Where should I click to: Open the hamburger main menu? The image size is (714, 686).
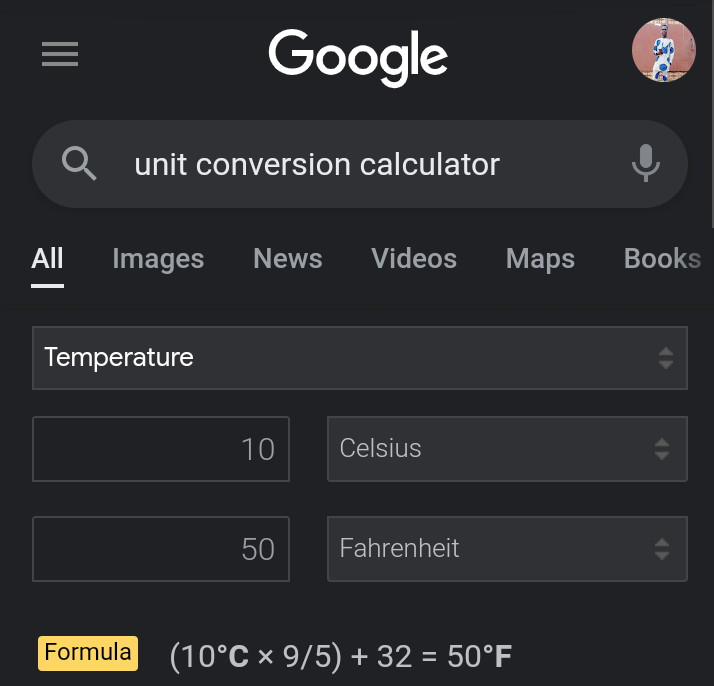coord(60,54)
